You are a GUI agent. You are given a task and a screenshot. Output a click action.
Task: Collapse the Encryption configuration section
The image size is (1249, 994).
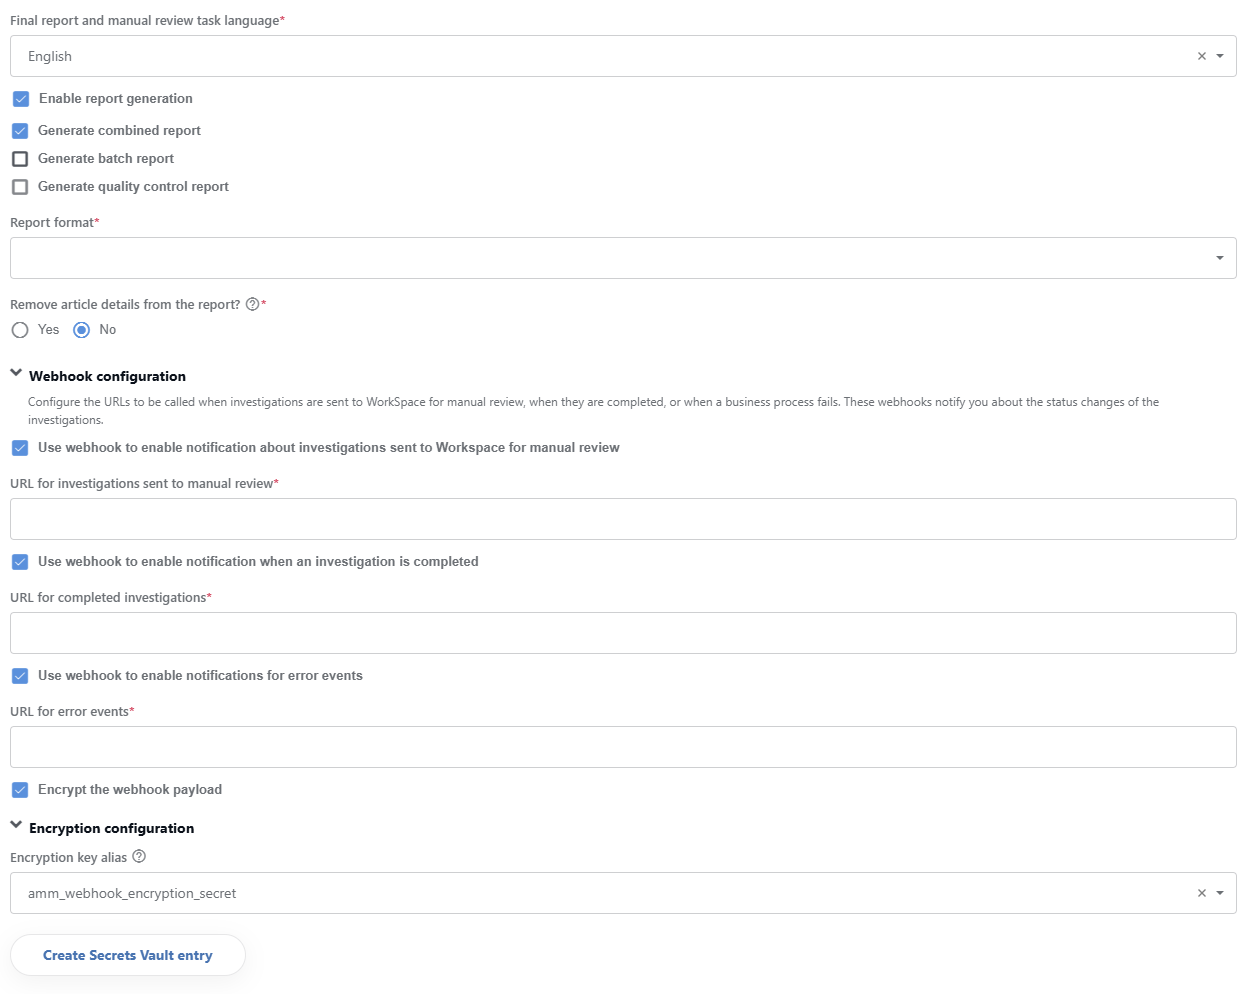coord(16,826)
